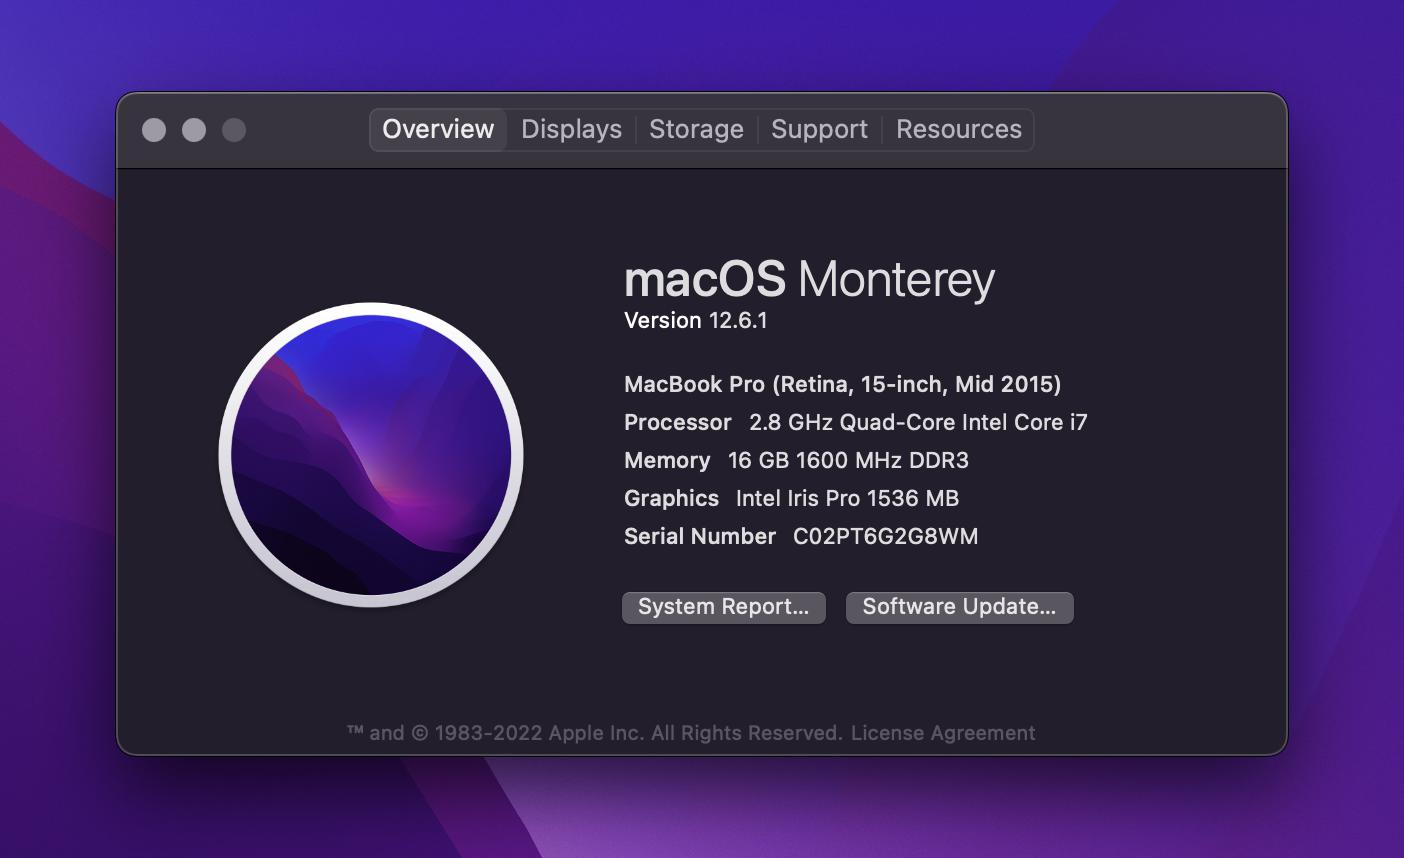Click the Intel Iris Pro 1536 MB value
This screenshot has width=1404, height=858.
[847, 499]
